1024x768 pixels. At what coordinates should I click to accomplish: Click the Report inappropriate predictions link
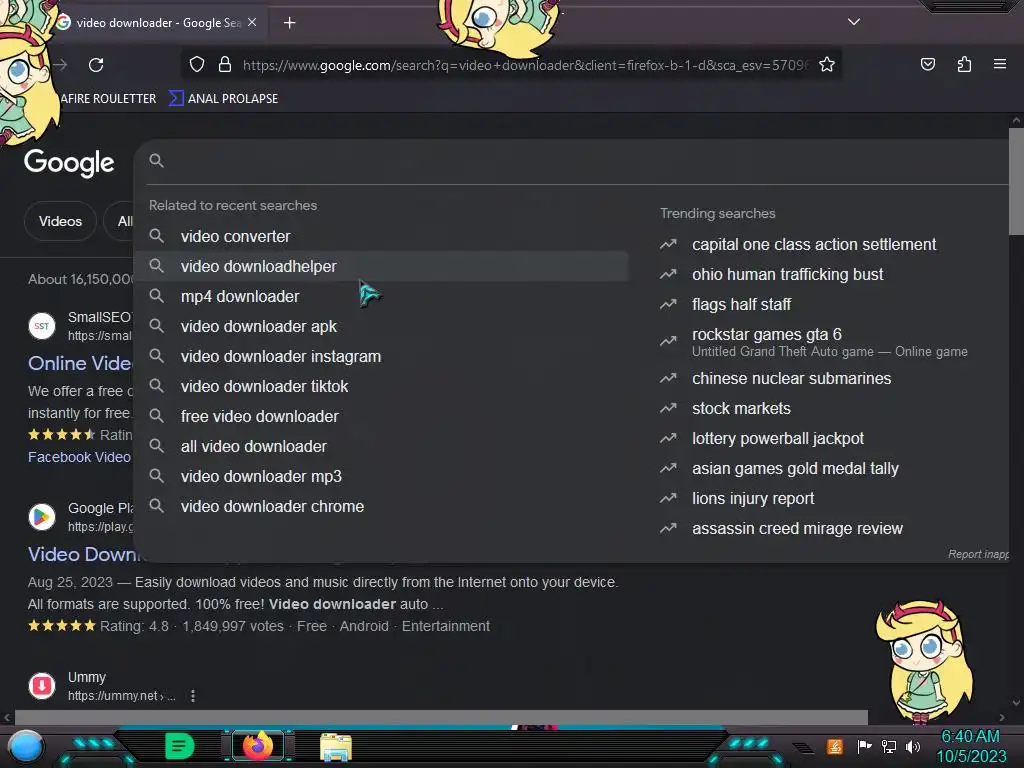pyautogui.click(x=978, y=554)
